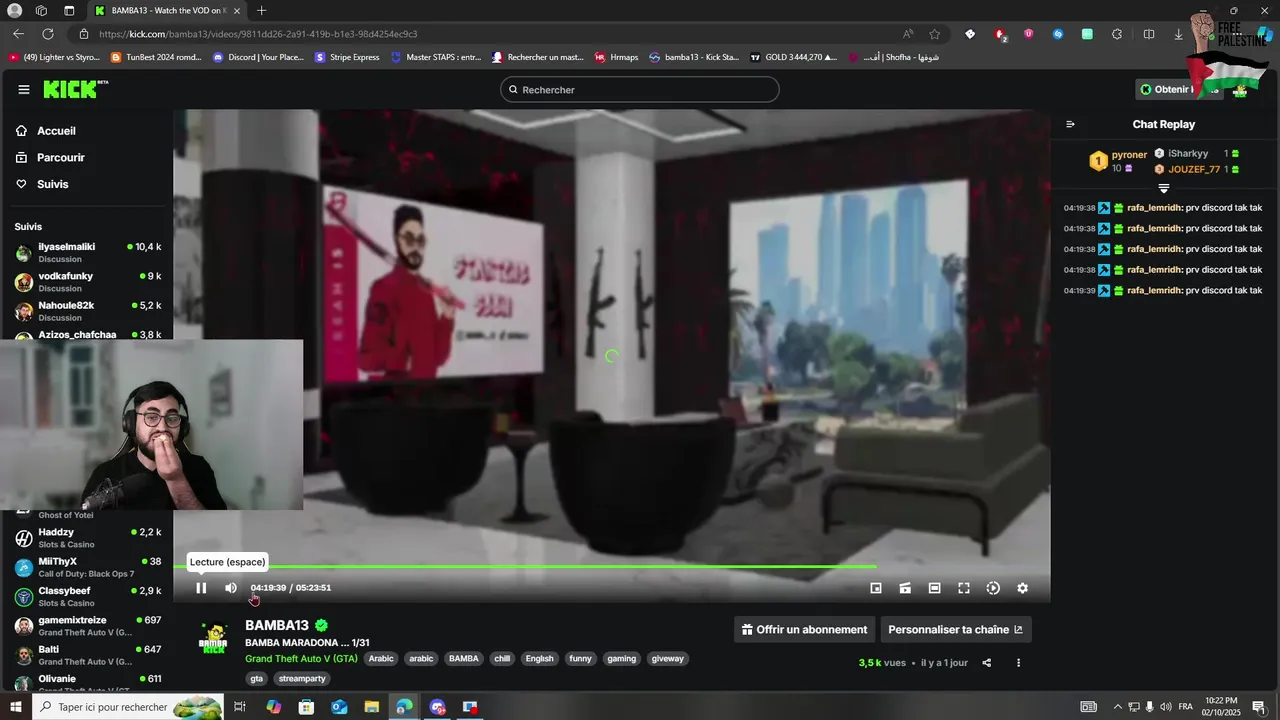Focus the Rechercher search field
The width and height of the screenshot is (1280, 720).
point(640,89)
